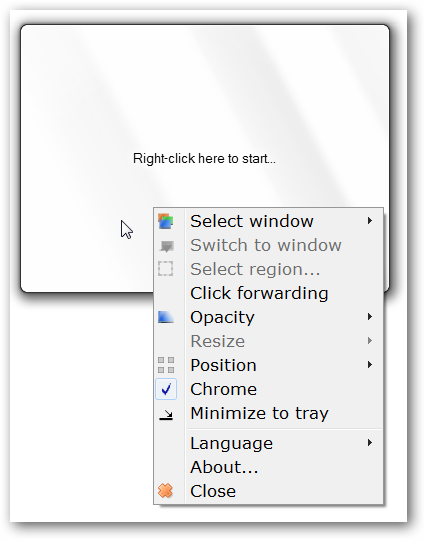
Task: Click the grayed Resize menu entry
Action: [x=268, y=341]
